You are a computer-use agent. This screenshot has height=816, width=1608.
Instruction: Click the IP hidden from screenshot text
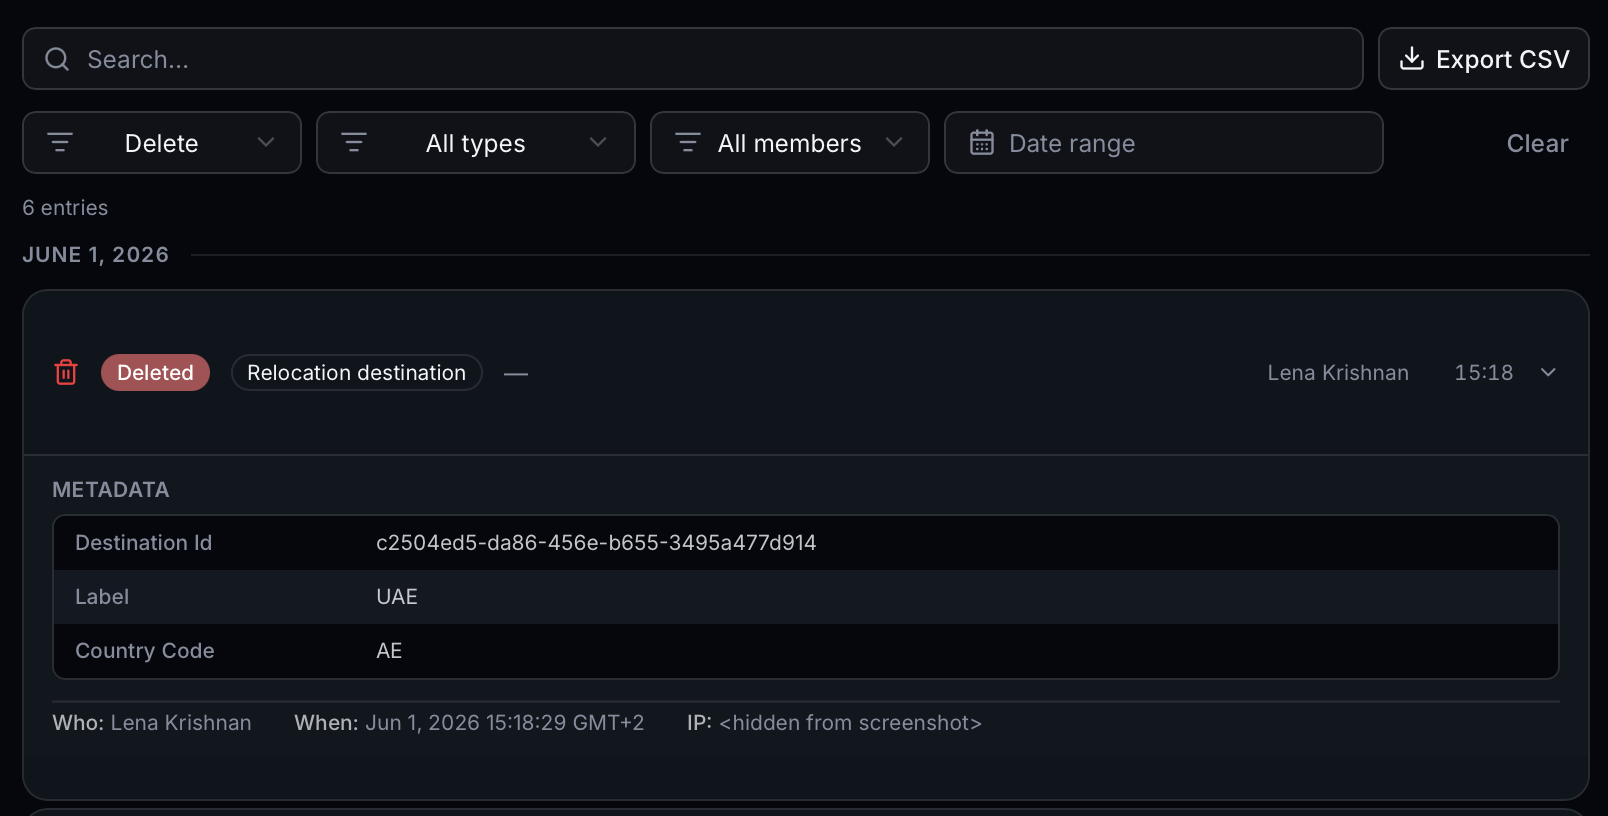tap(834, 722)
